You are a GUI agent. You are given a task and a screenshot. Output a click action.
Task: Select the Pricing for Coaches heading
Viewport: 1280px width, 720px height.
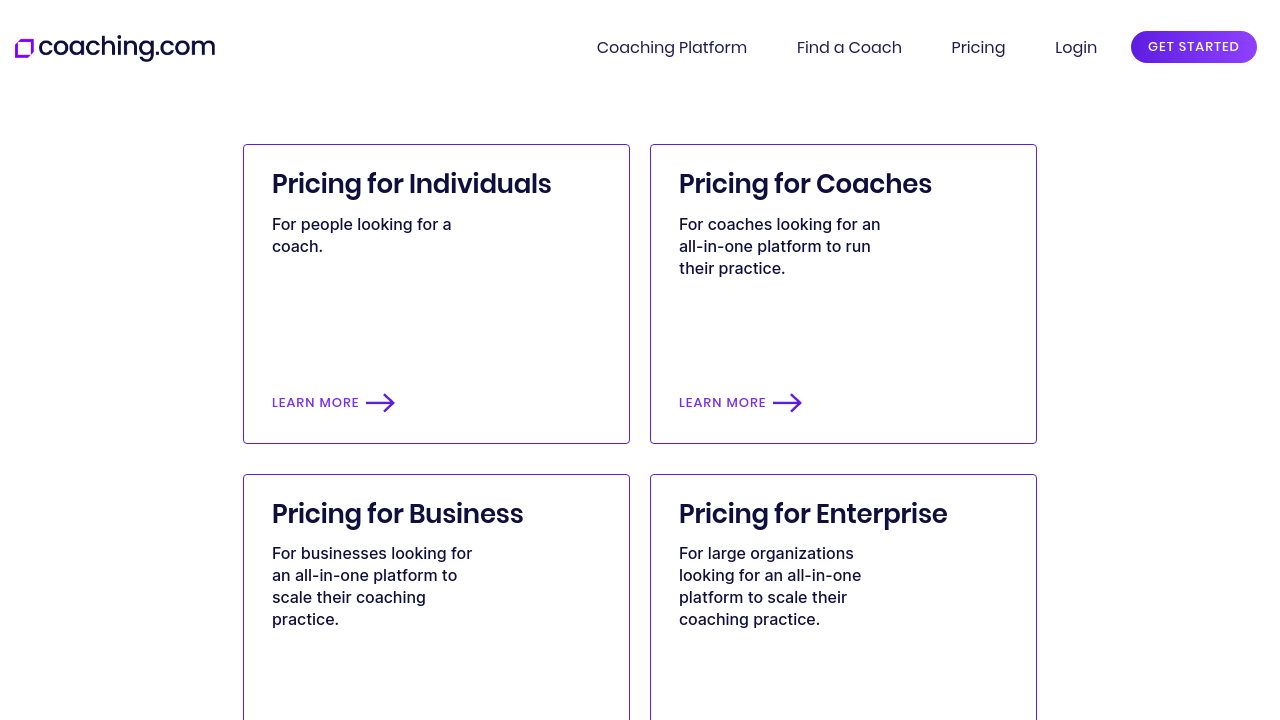coord(805,184)
